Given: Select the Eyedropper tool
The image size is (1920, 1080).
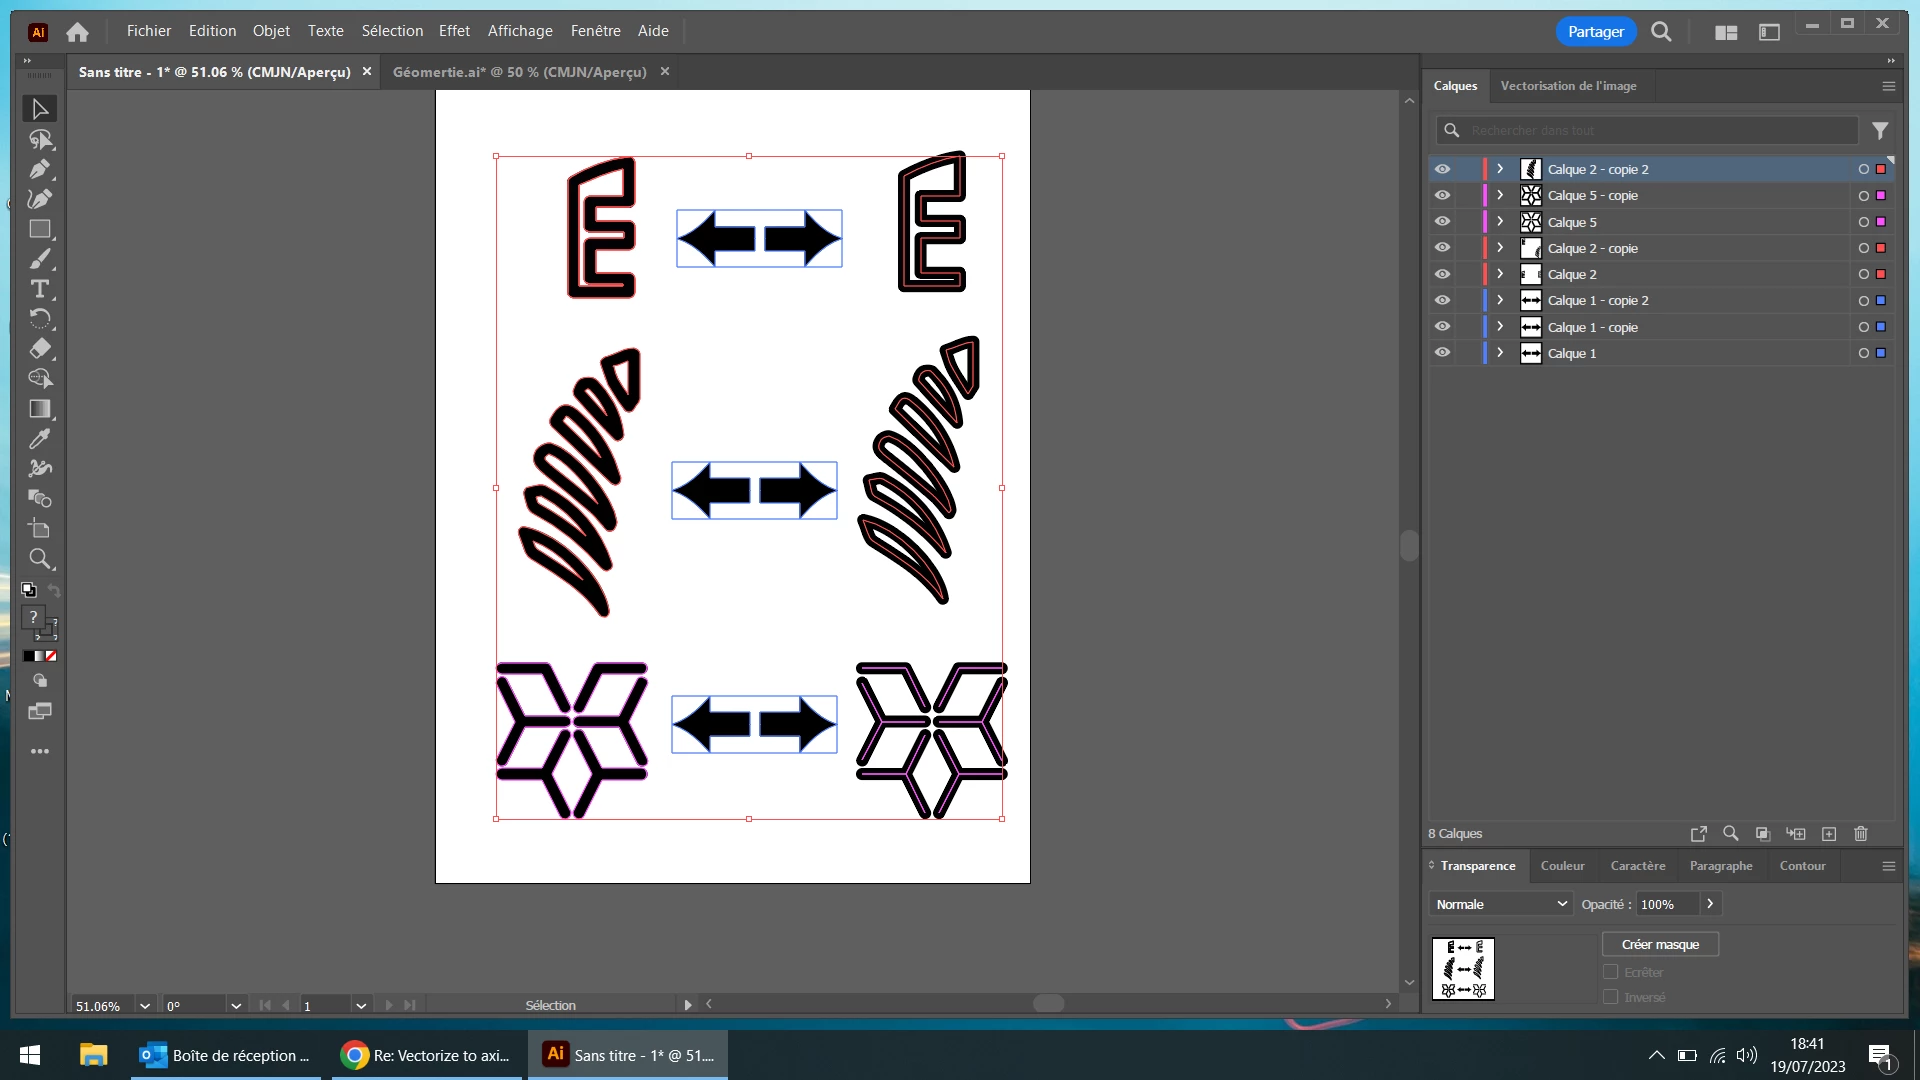Looking at the screenshot, I should [39, 439].
